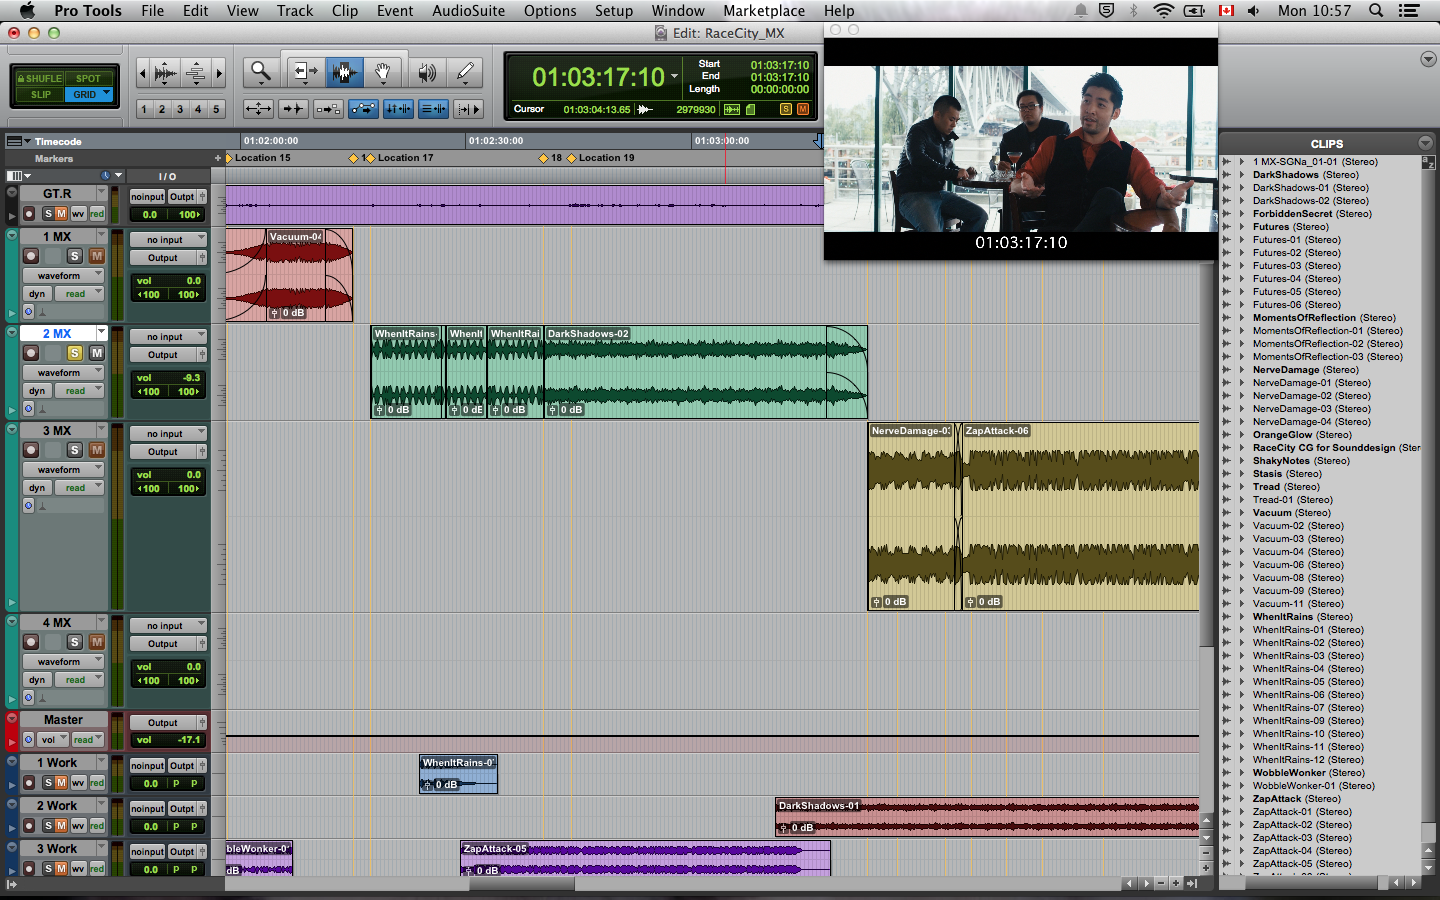Click record enable on 1 MX track
The image size is (1440, 900).
31,256
